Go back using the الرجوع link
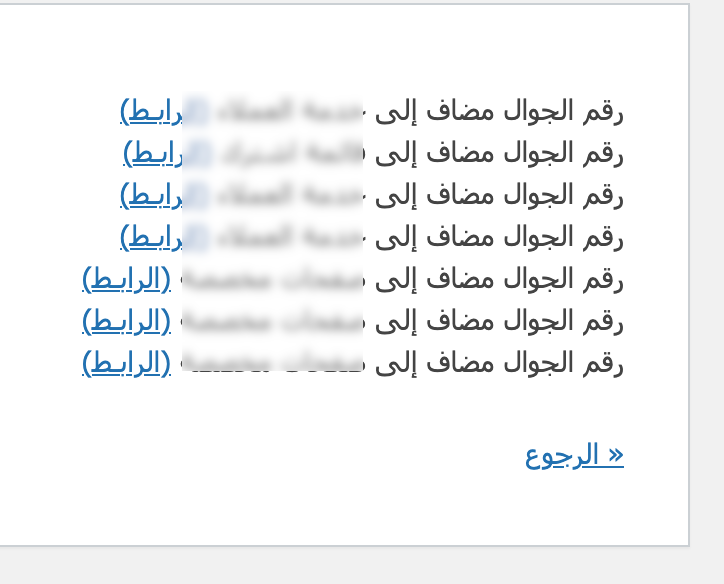724x584 pixels. [563, 455]
